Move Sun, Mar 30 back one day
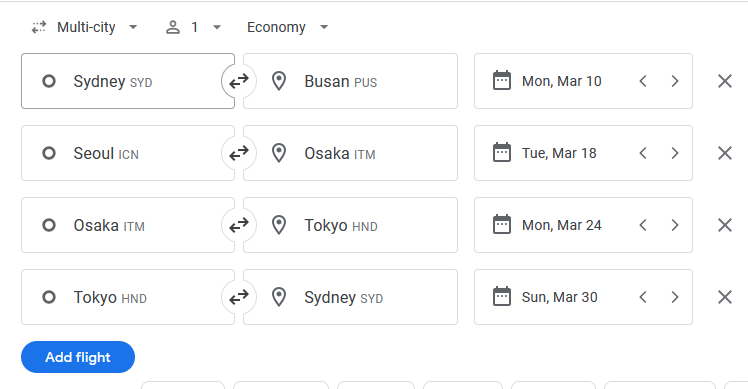Image resolution: width=748 pixels, height=389 pixels. click(643, 297)
